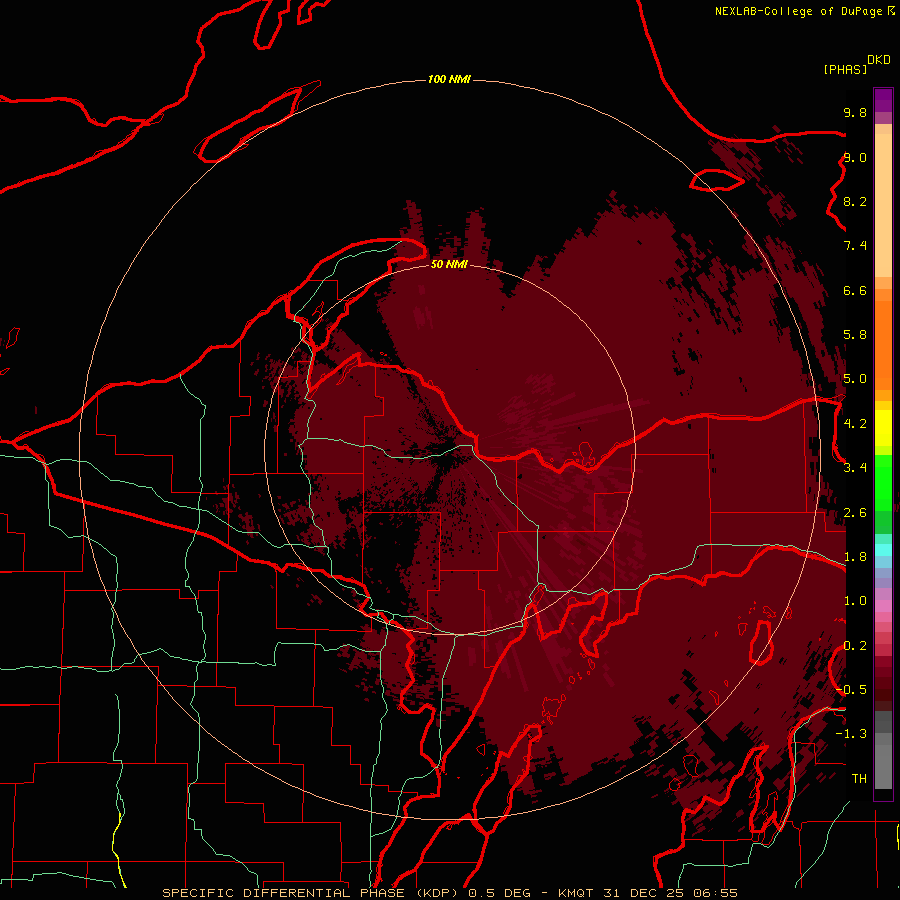Click the KMQT station identifier
Screen dimensions: 900x900
point(578,893)
